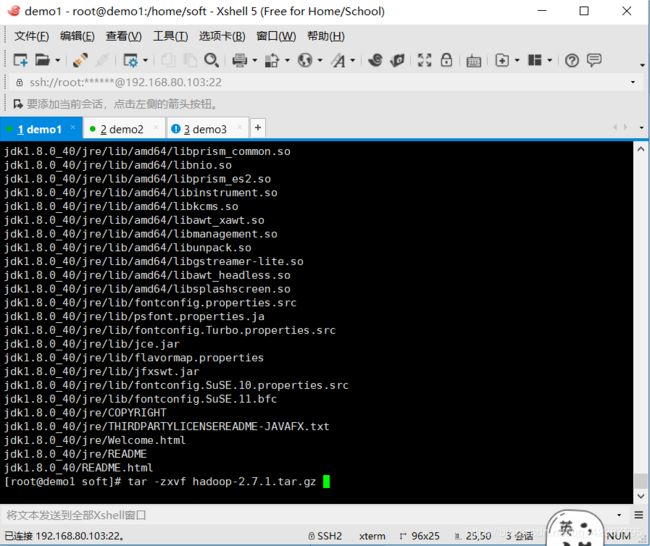Expand the compose bar dropdown arrow
Viewport: 650px width, 546px height.
[x=619, y=515]
